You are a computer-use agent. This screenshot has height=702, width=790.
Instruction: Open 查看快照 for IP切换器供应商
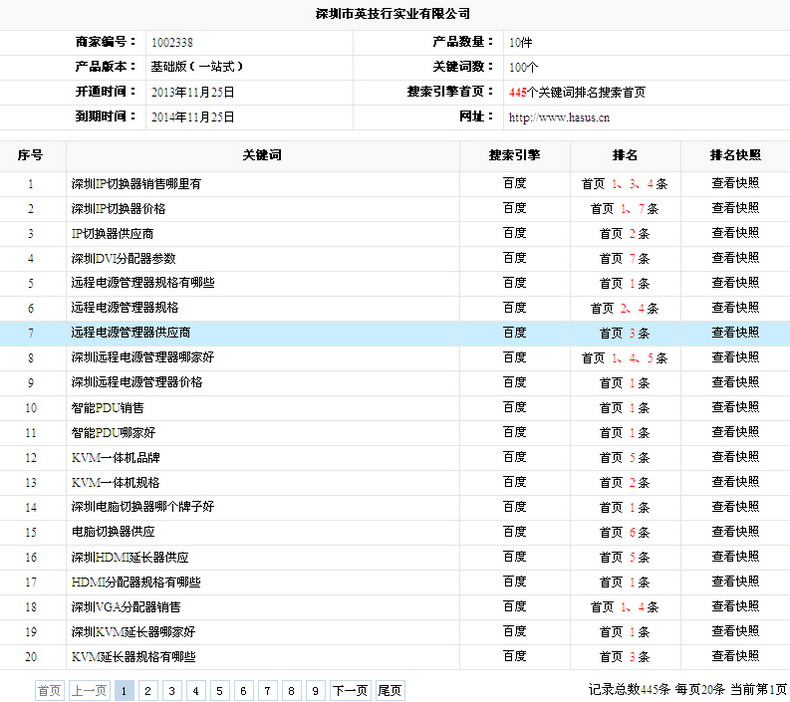tap(735, 233)
